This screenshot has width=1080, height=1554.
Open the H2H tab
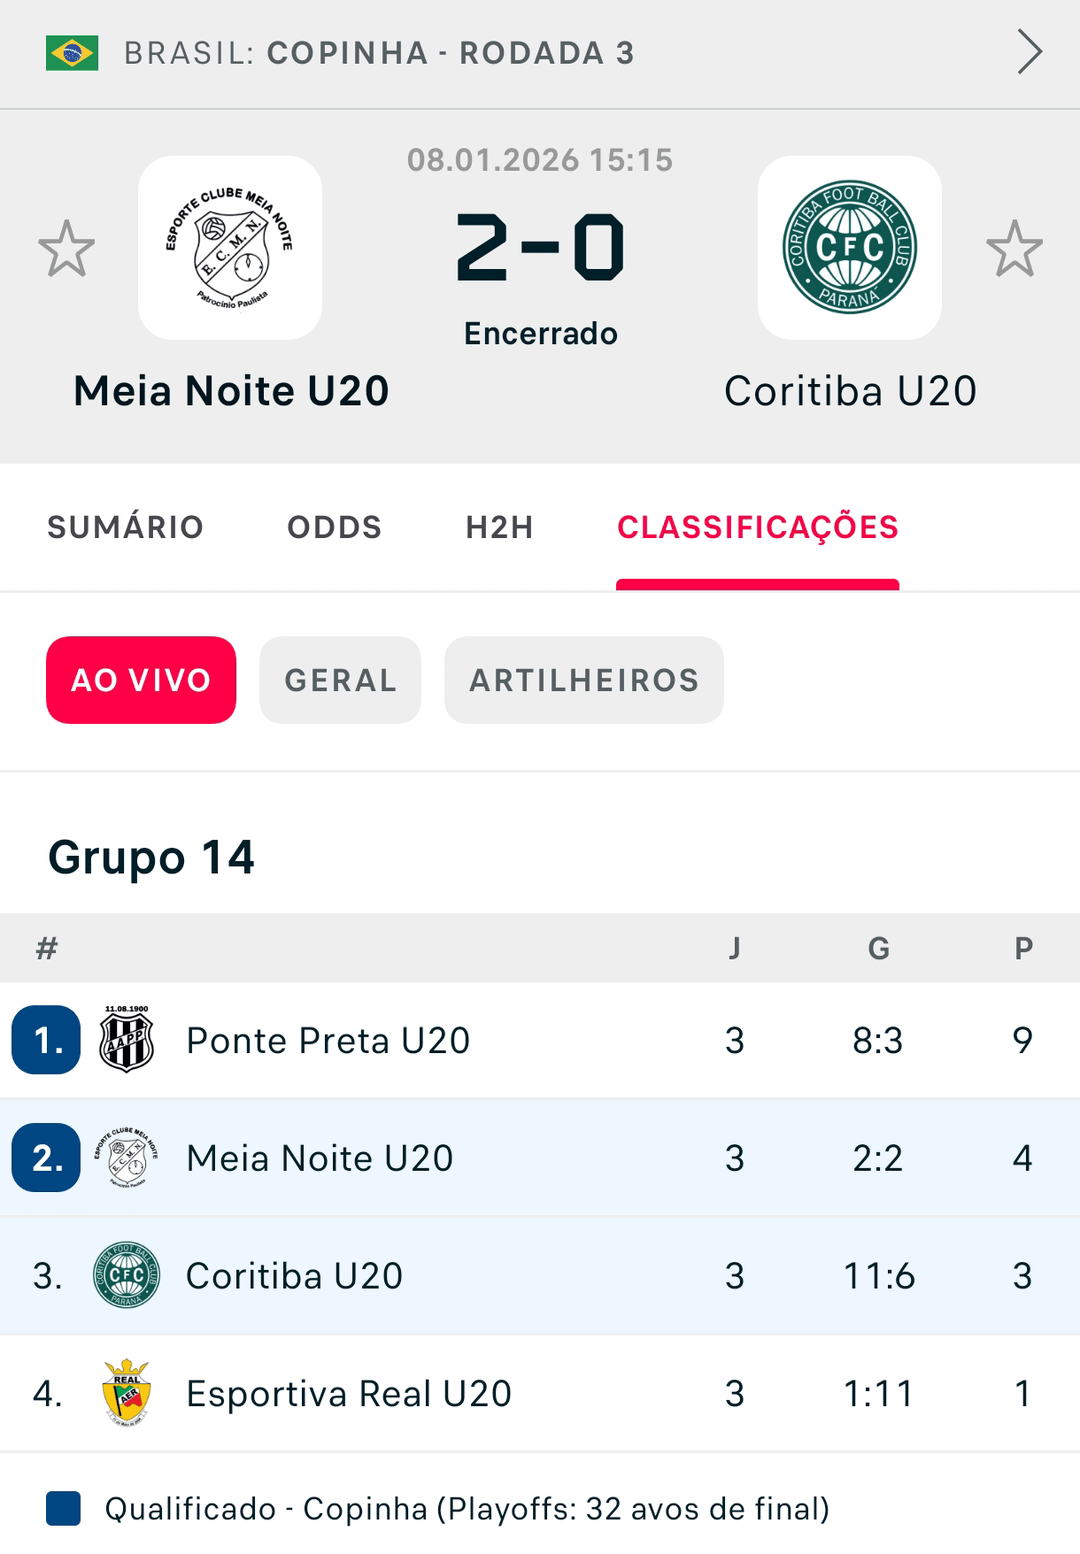coord(499,527)
